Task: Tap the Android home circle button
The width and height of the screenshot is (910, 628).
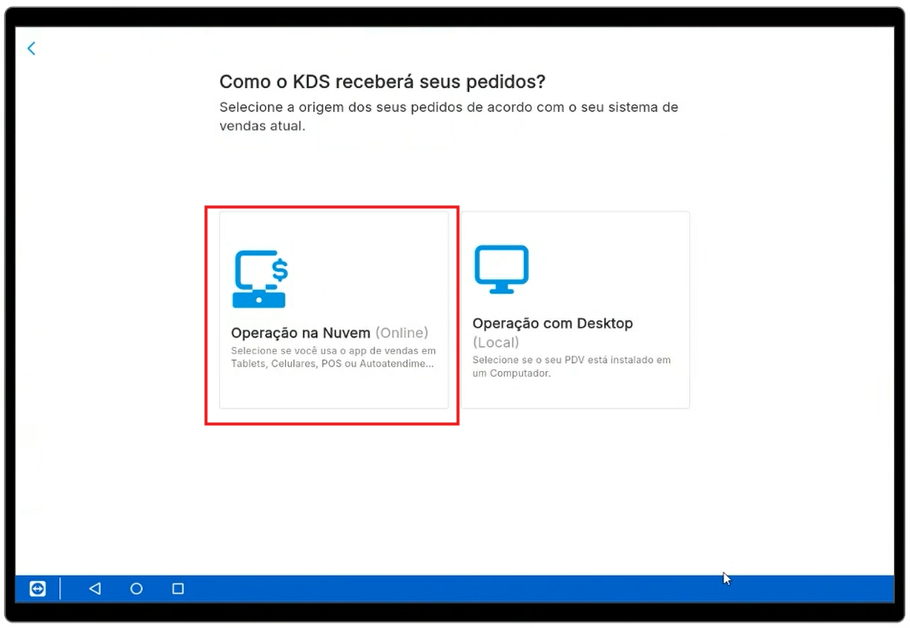Action: [136, 589]
